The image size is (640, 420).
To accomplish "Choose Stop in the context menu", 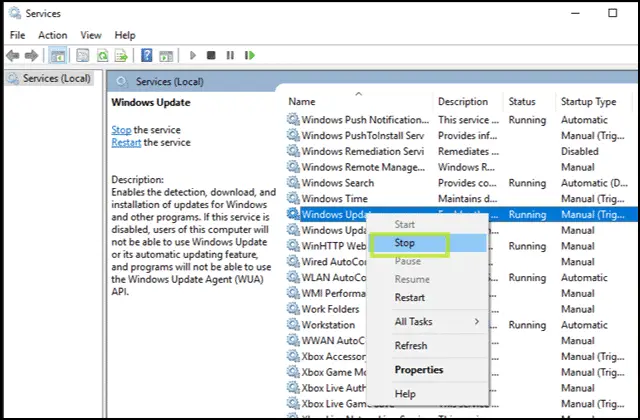I will click(428, 243).
